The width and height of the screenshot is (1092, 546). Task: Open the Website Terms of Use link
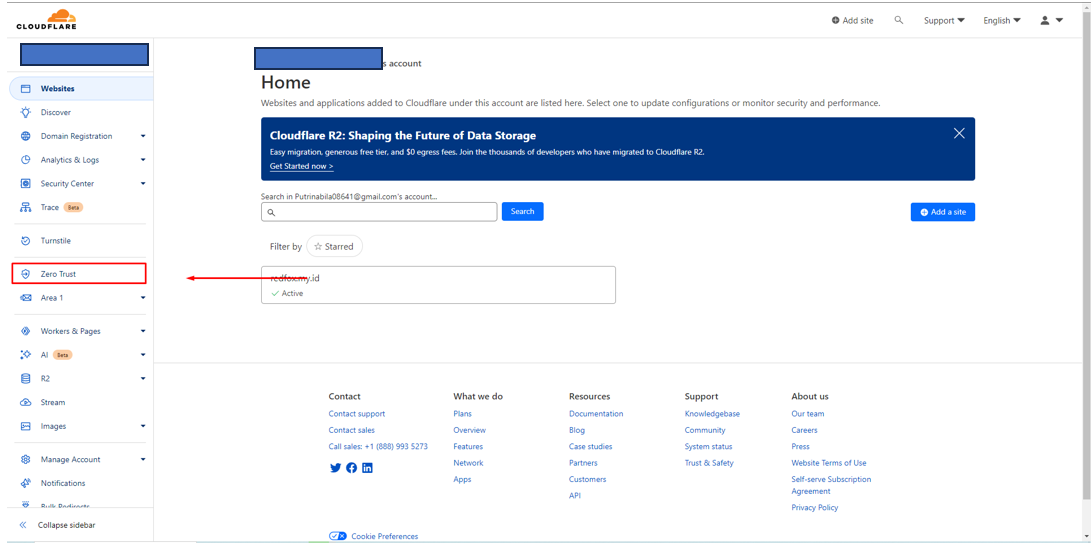click(829, 463)
